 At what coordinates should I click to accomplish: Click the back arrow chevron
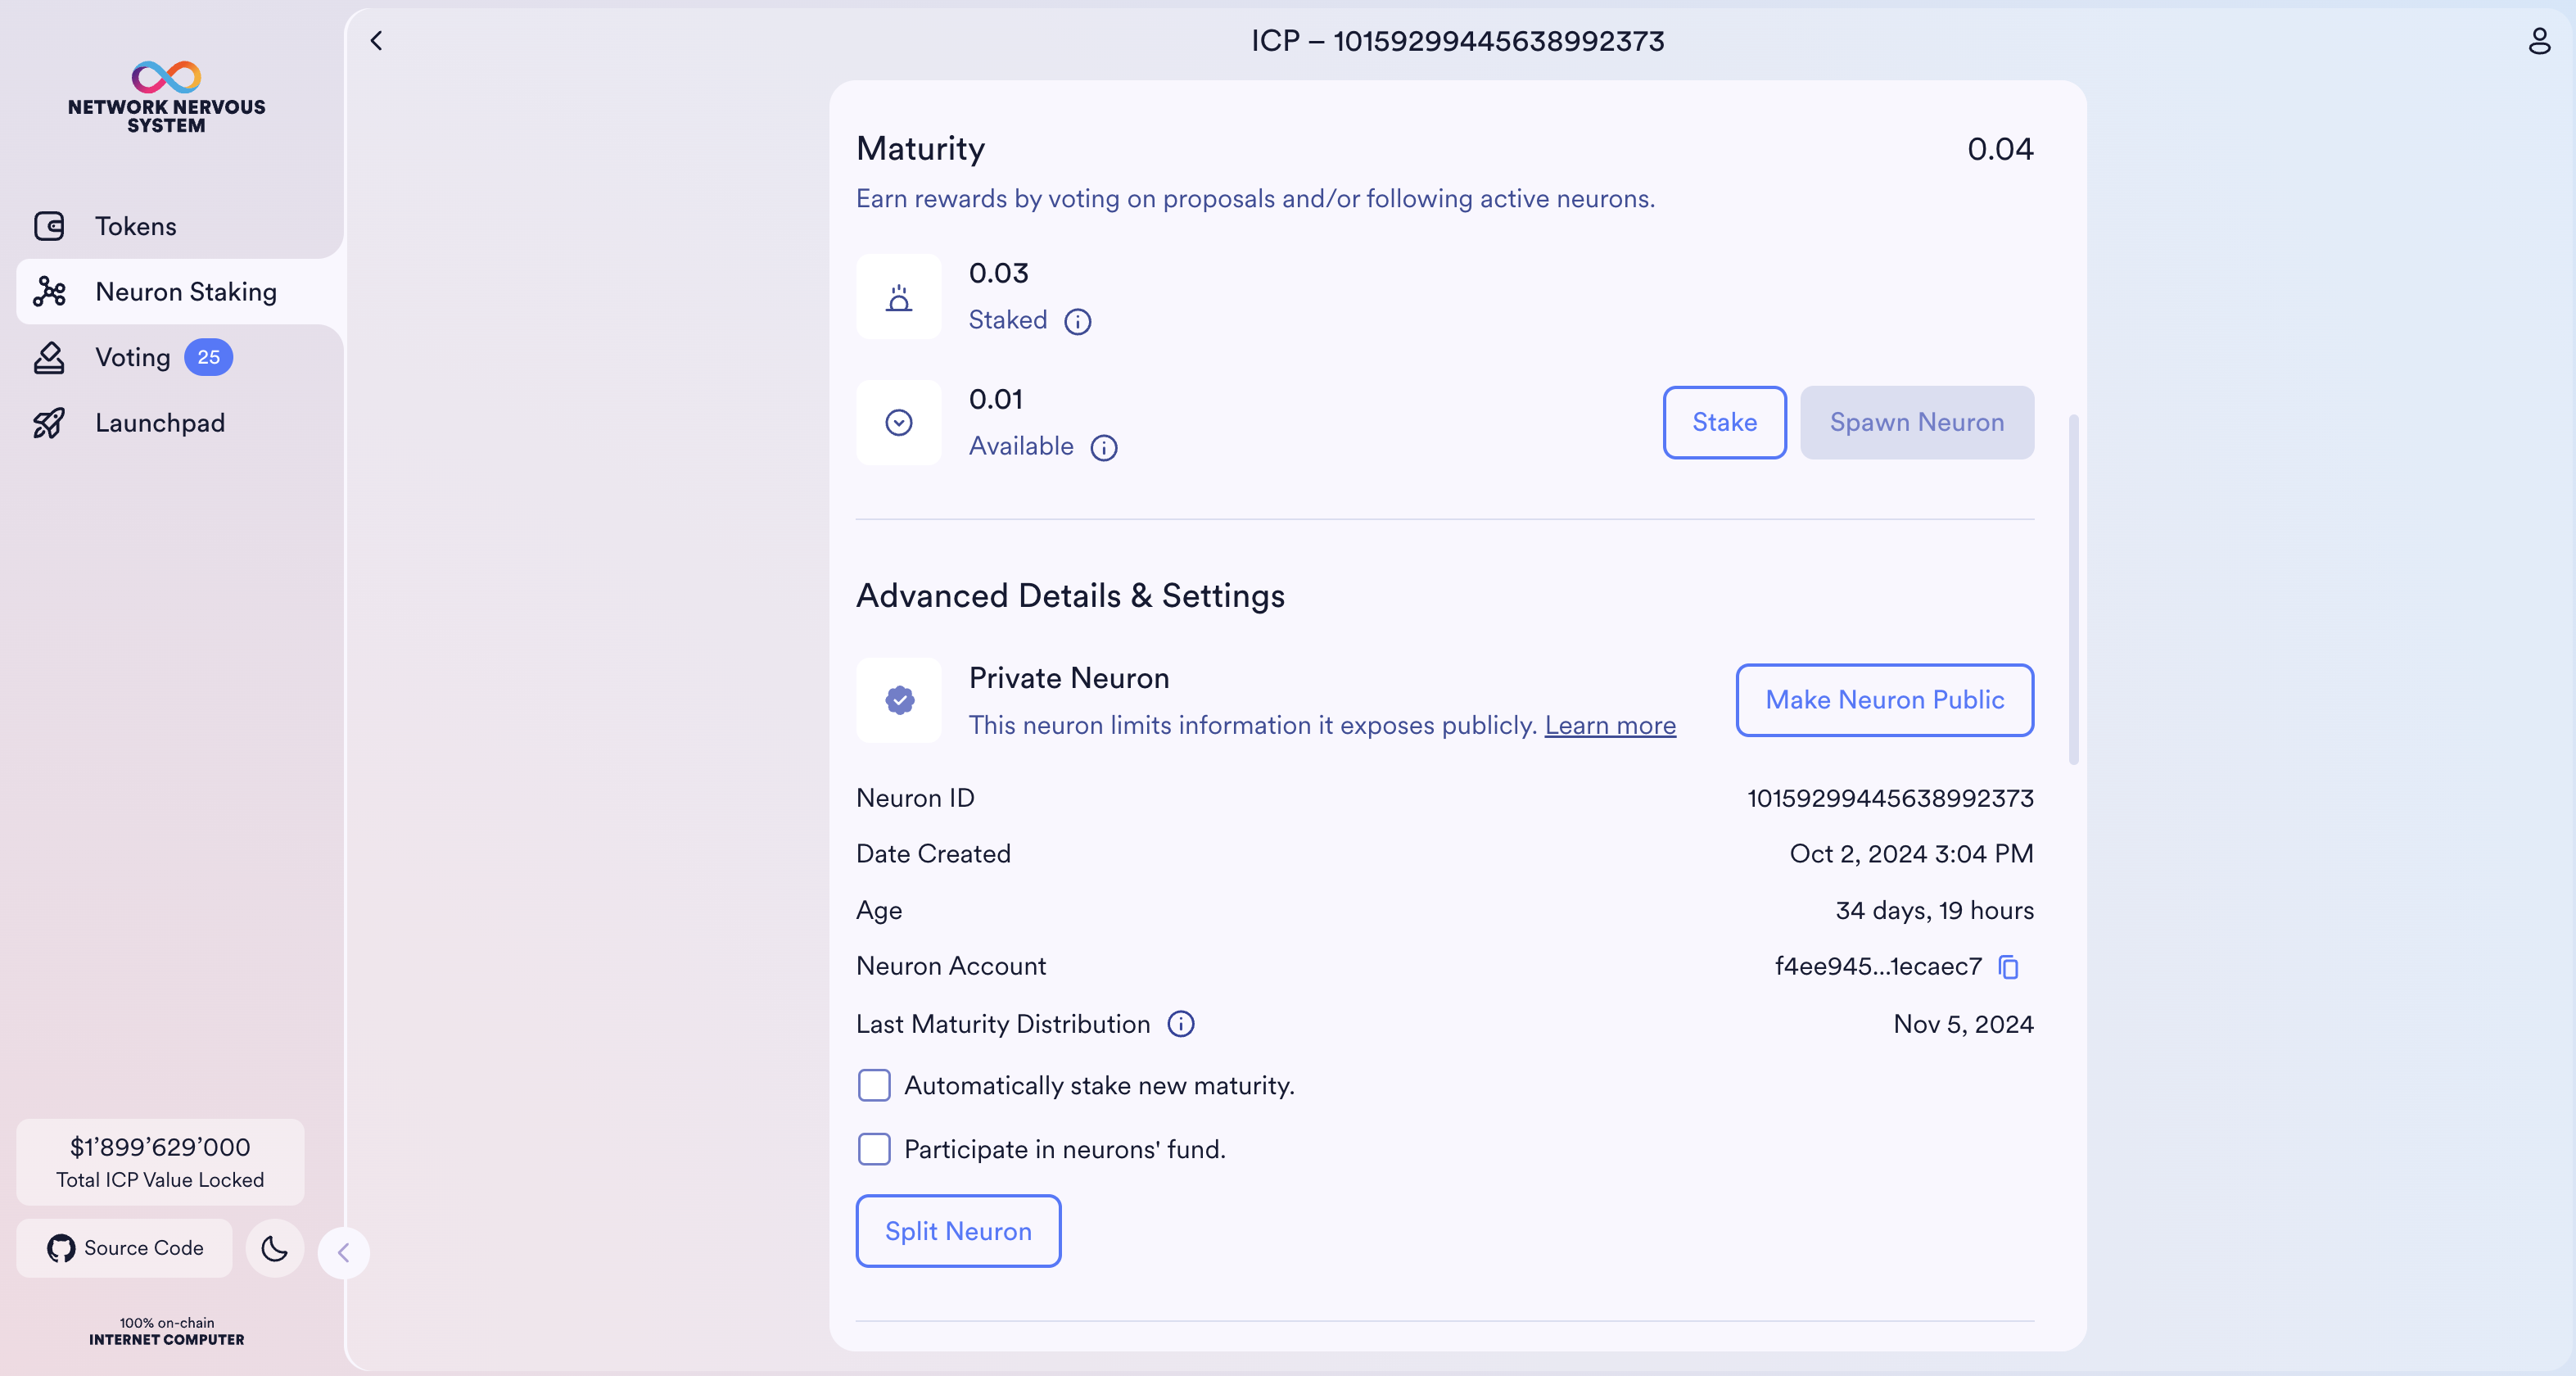click(377, 41)
